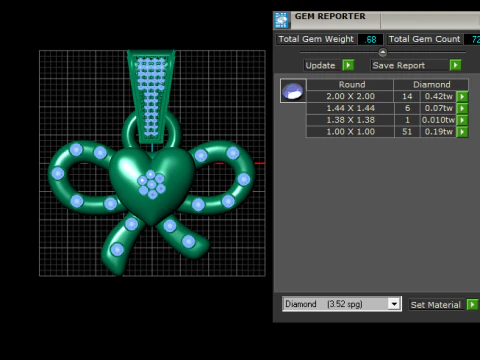
Task: Click the gem cluster on the heart
Action: 152,184
